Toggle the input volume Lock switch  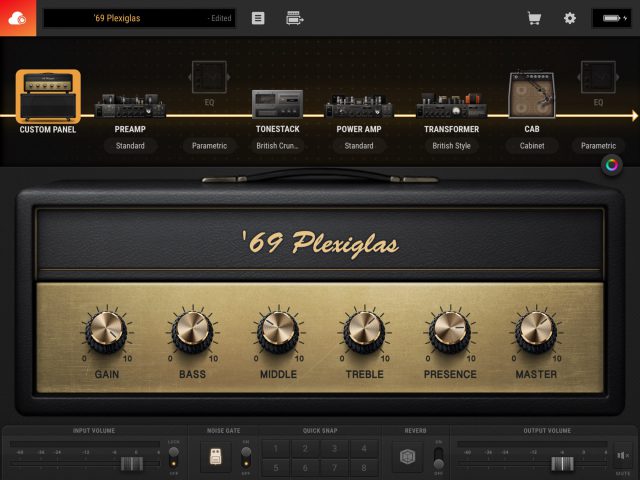(173, 457)
